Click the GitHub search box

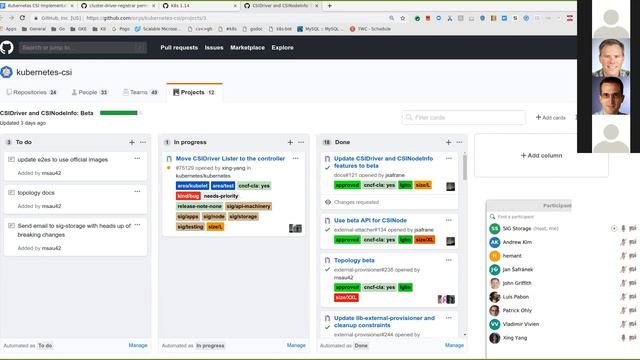coord(83,47)
